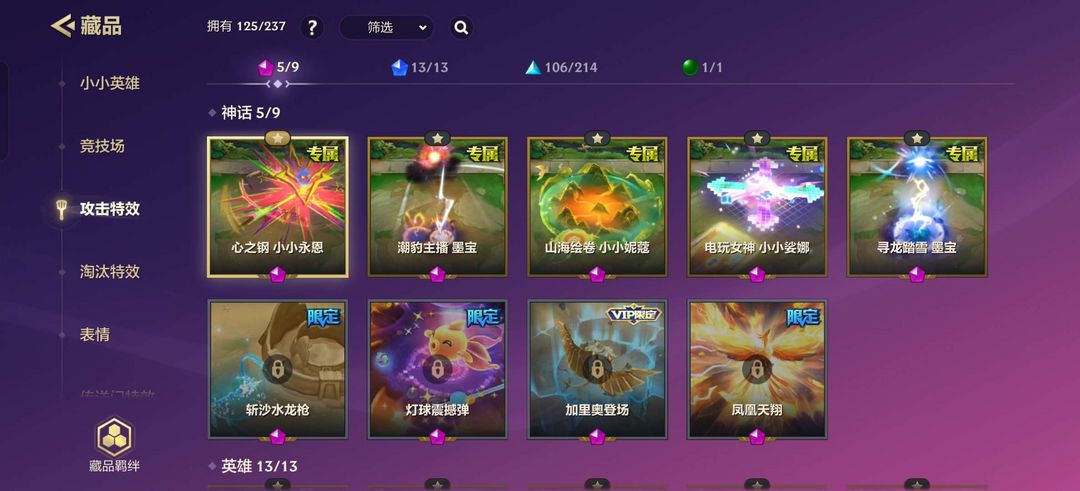The height and width of the screenshot is (491, 1080).
Task: Select the green orb 1/1 rarity filter
Action: point(702,67)
